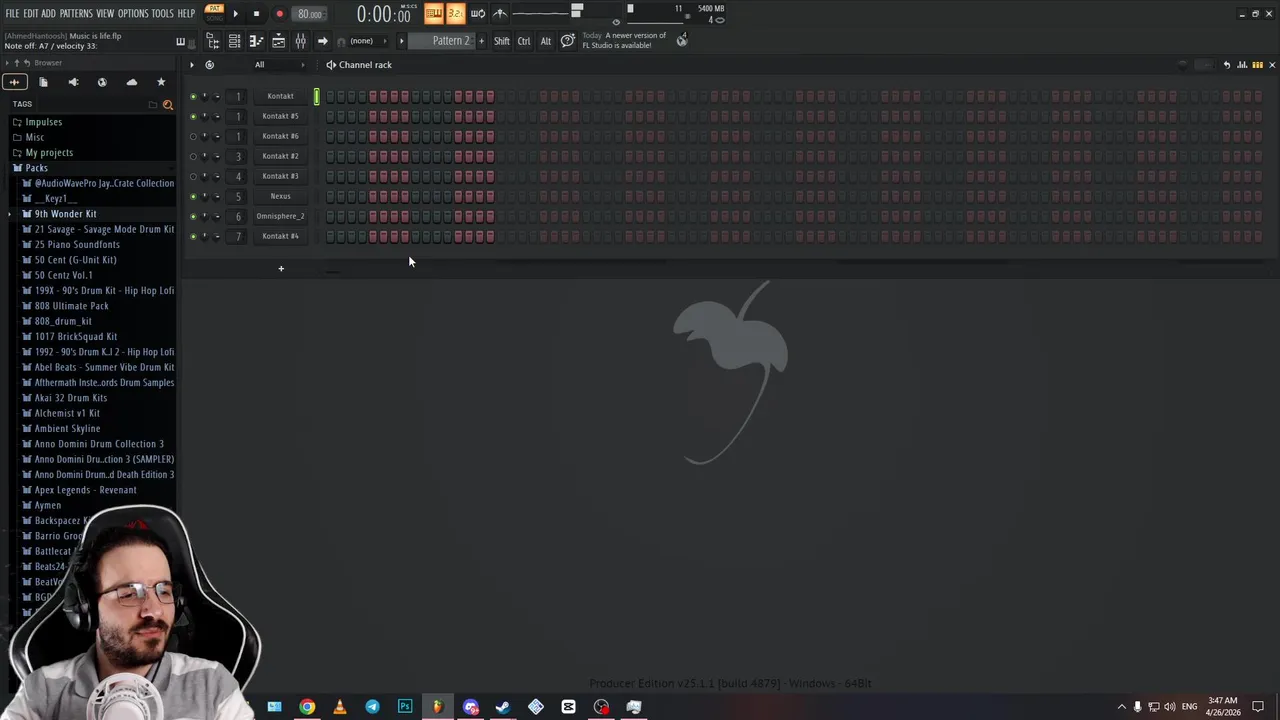Open the PATTERNS menu
The height and width of the screenshot is (720, 1280).
76,13
